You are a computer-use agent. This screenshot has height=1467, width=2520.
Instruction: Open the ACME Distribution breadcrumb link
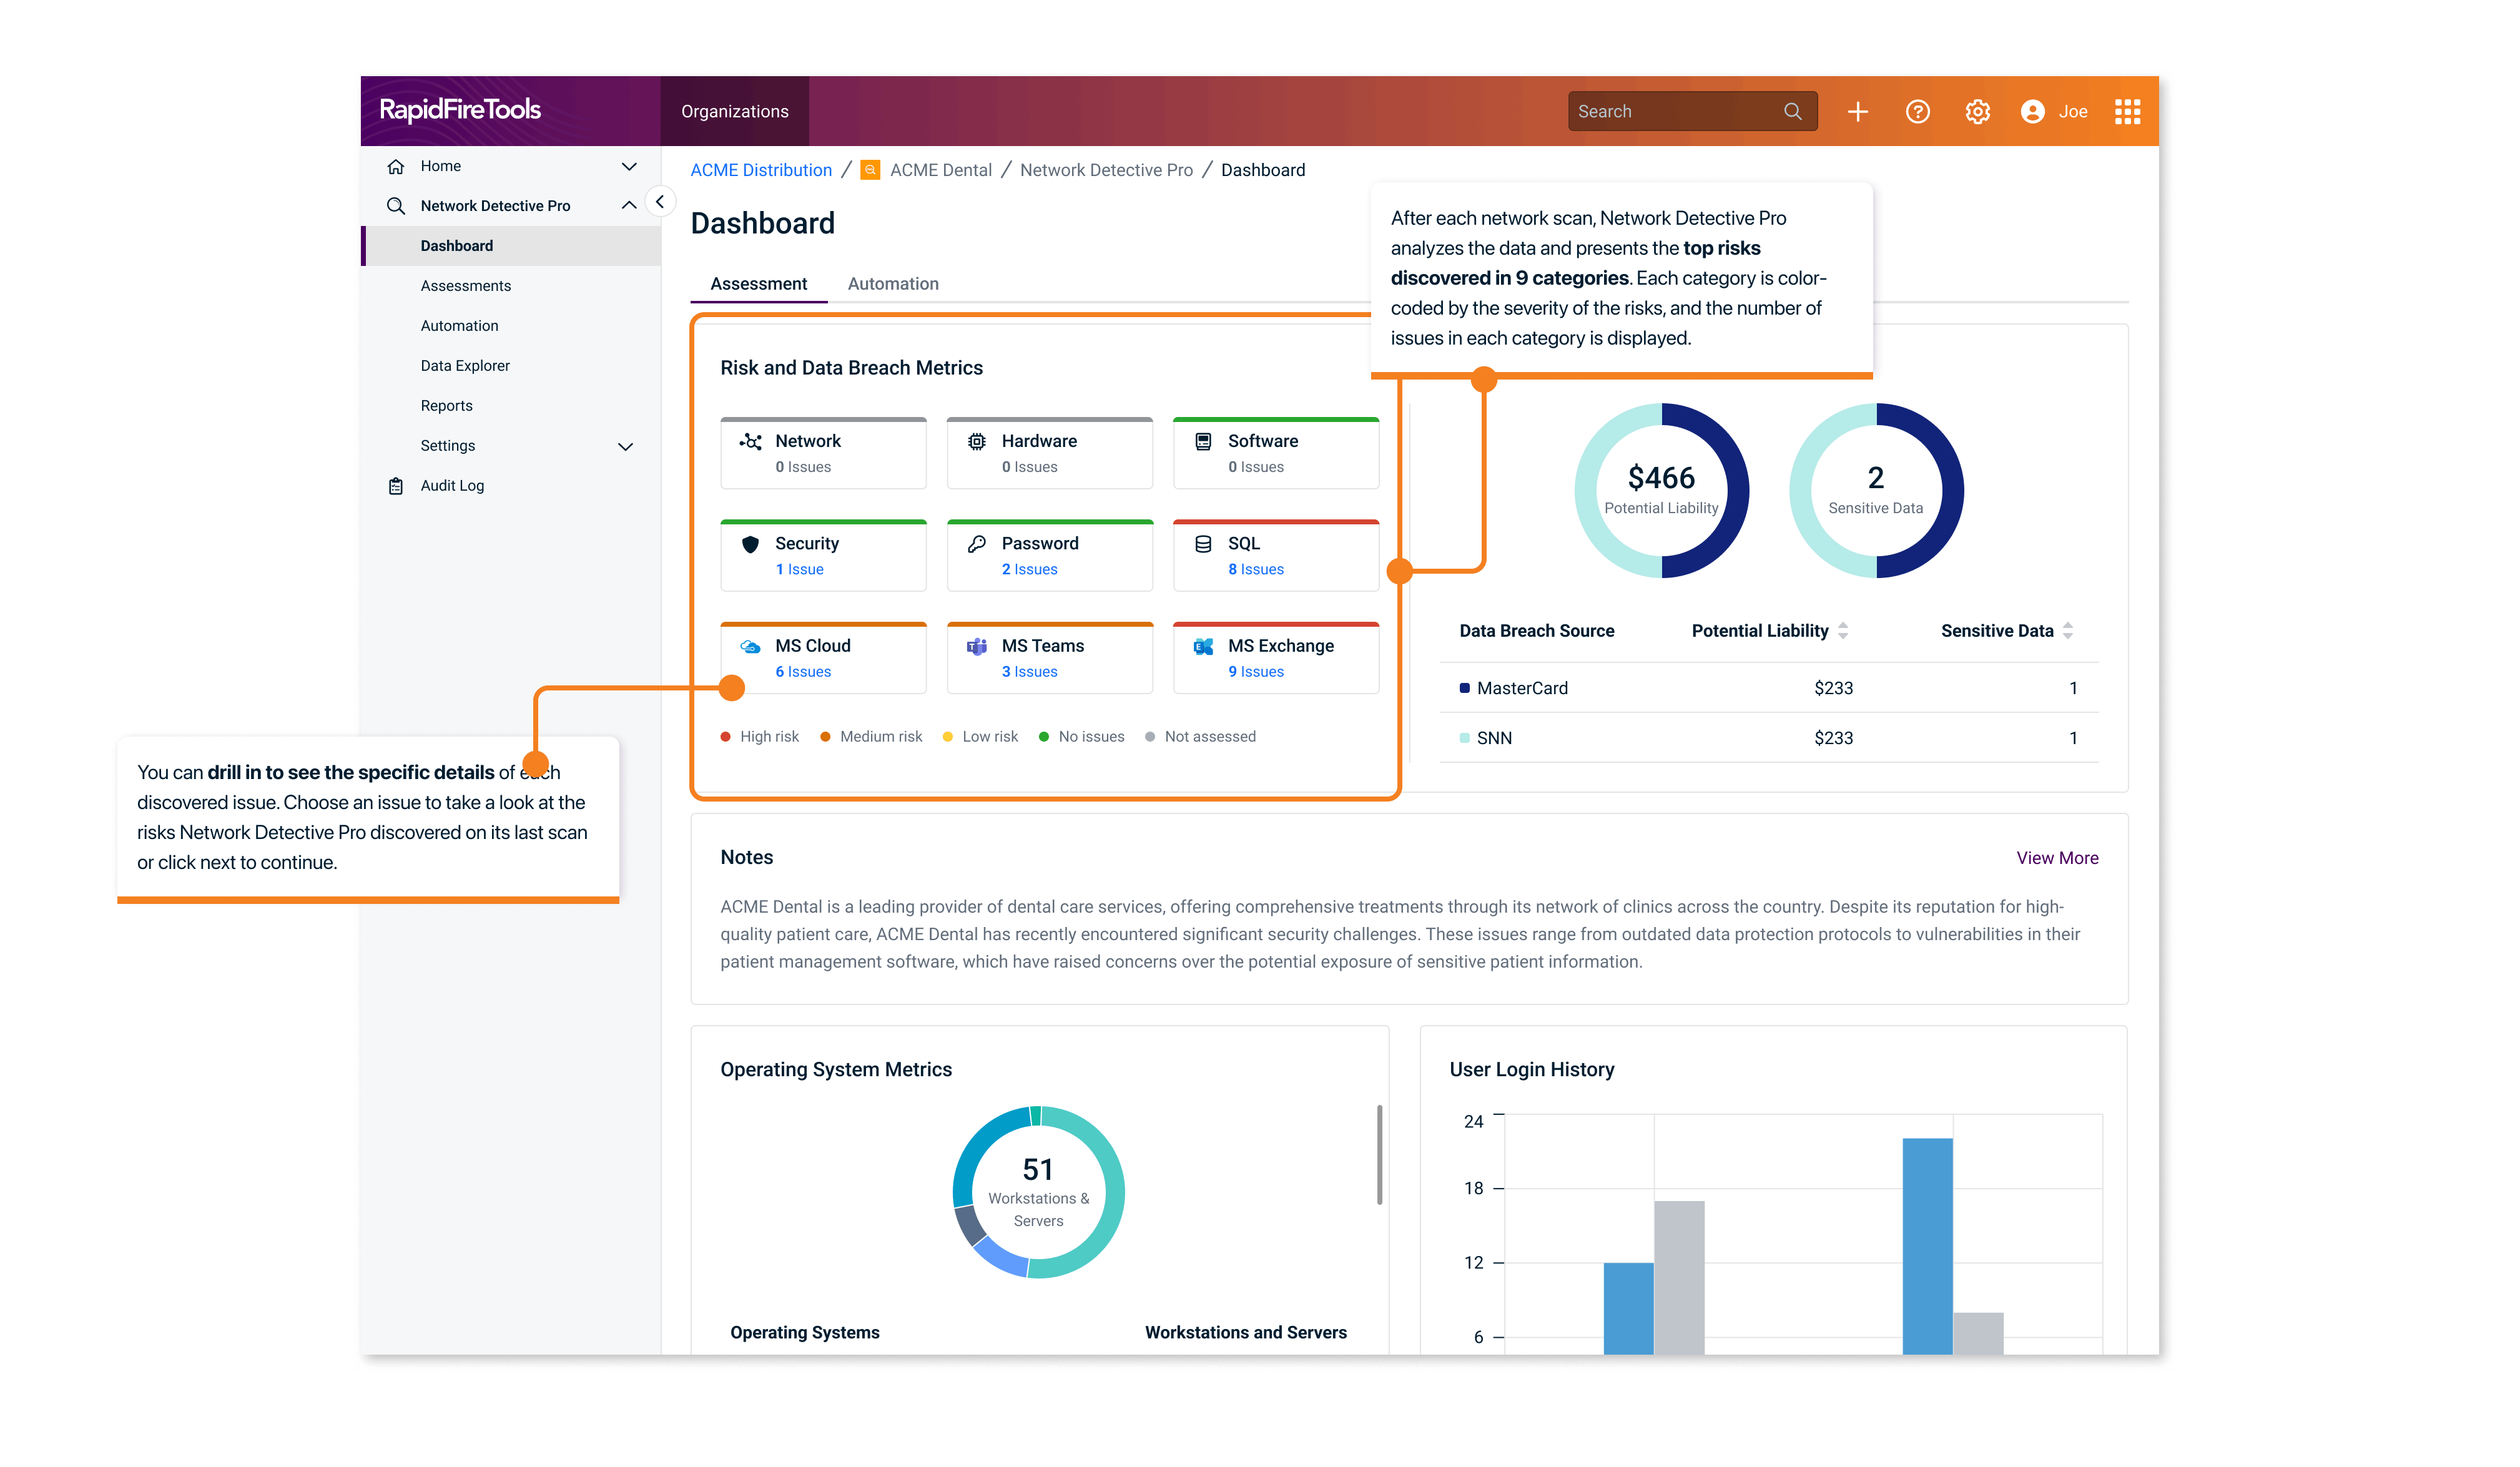coord(760,169)
